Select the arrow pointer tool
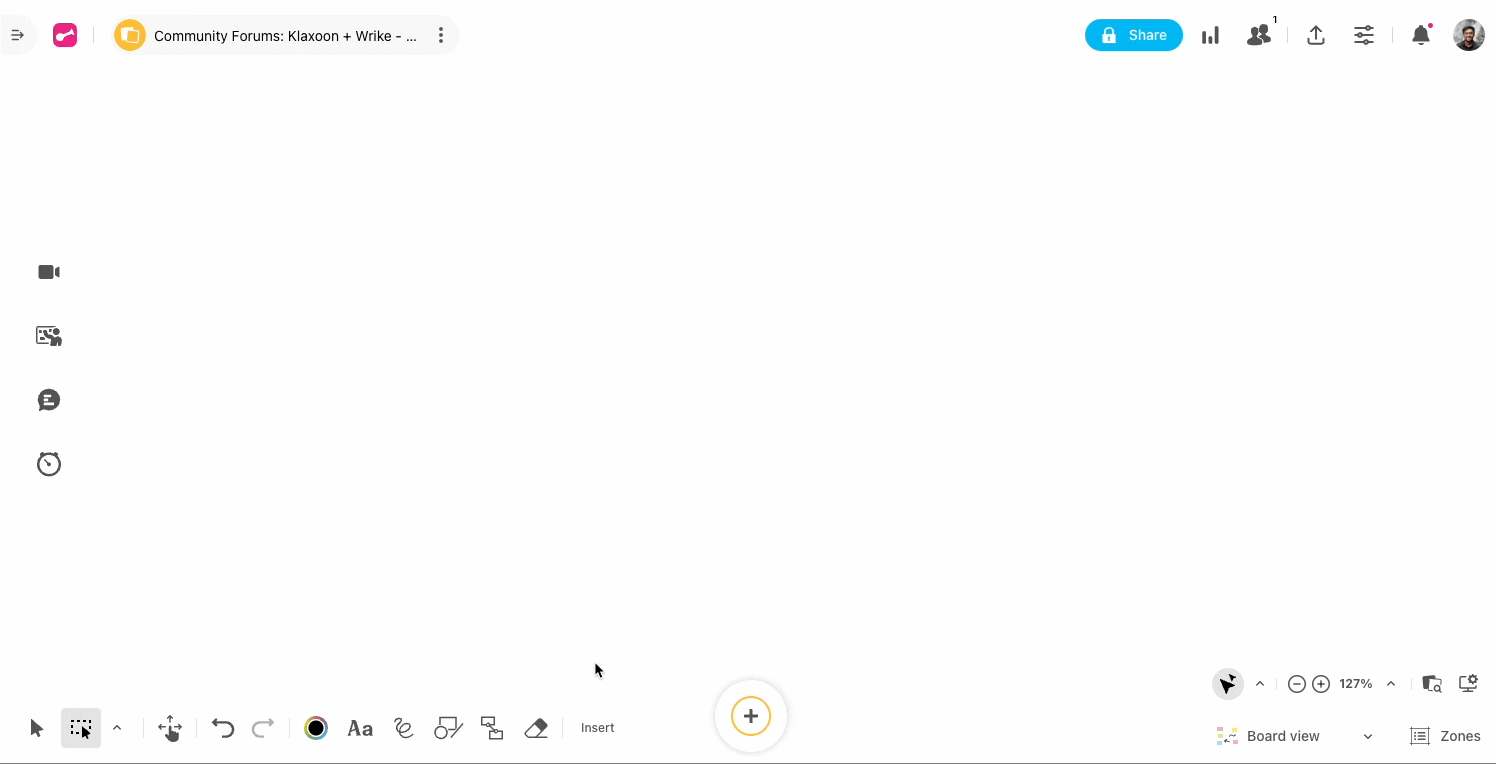Screen dimensions: 1496x764 coord(37,728)
